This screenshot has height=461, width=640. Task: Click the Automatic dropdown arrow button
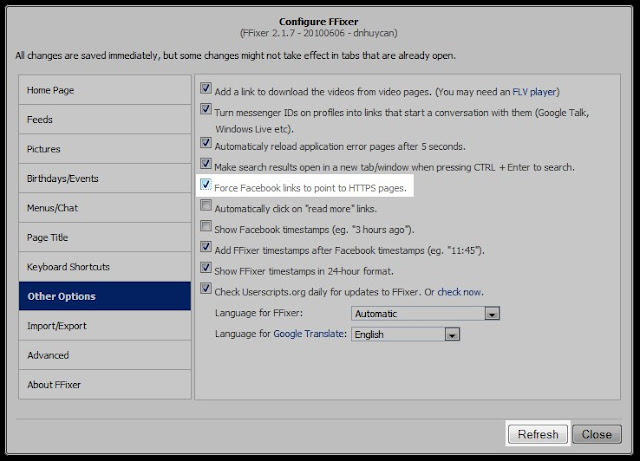pyautogui.click(x=492, y=314)
